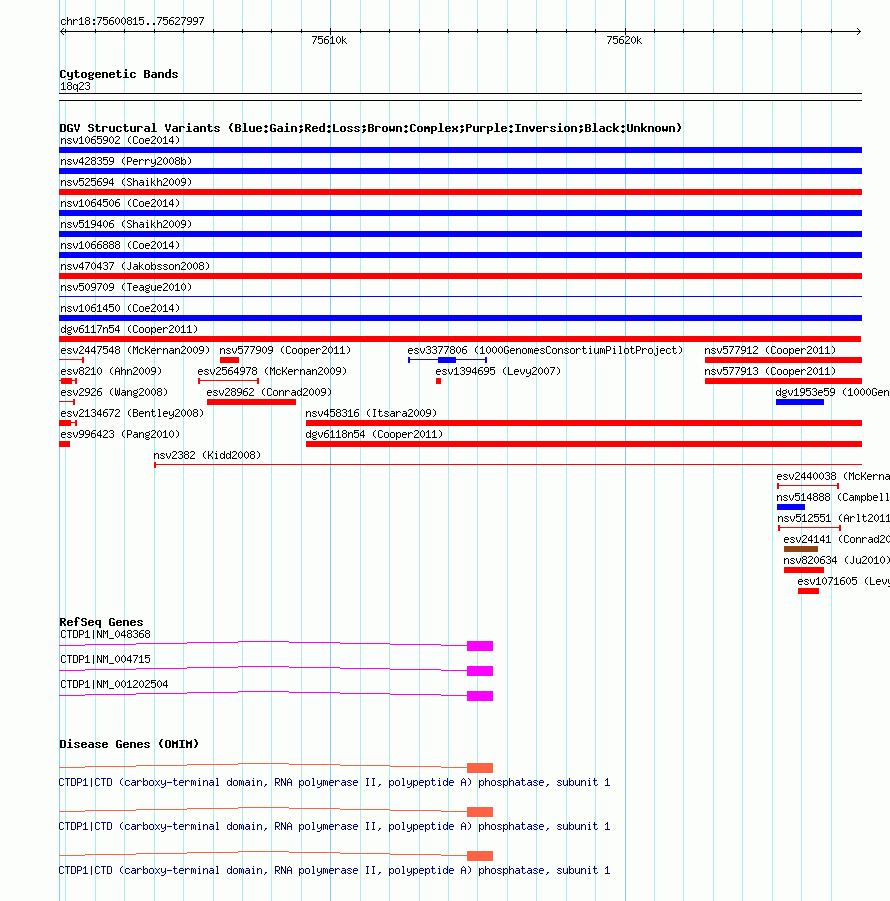The width and height of the screenshot is (890, 901).
Task: Click the nsv514888 (Campbell) label
Action: coord(833,498)
